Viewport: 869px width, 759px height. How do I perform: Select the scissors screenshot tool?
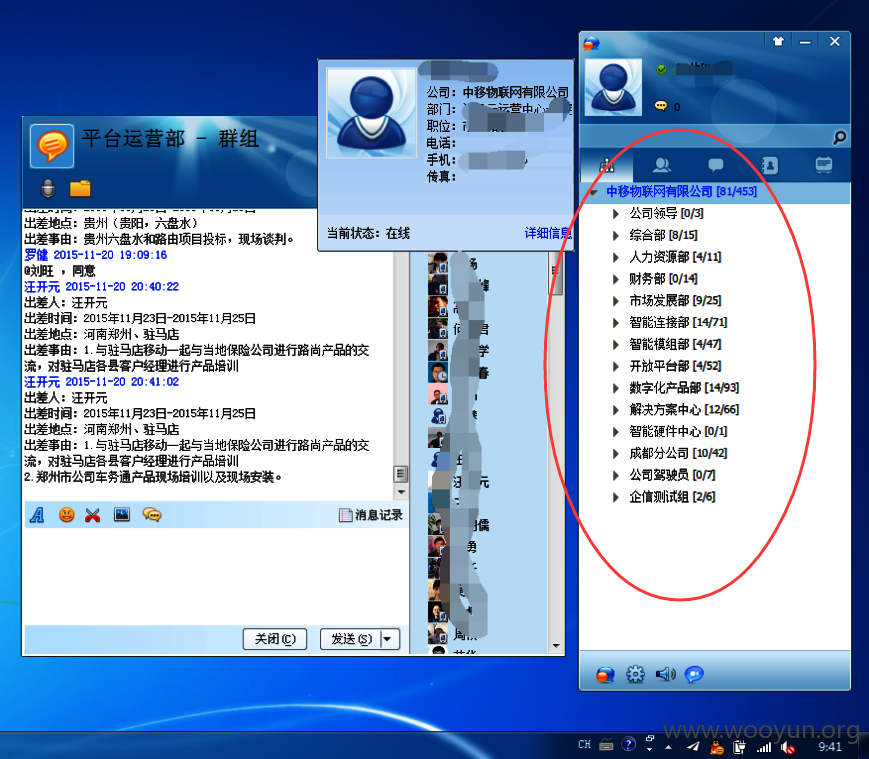[x=93, y=515]
